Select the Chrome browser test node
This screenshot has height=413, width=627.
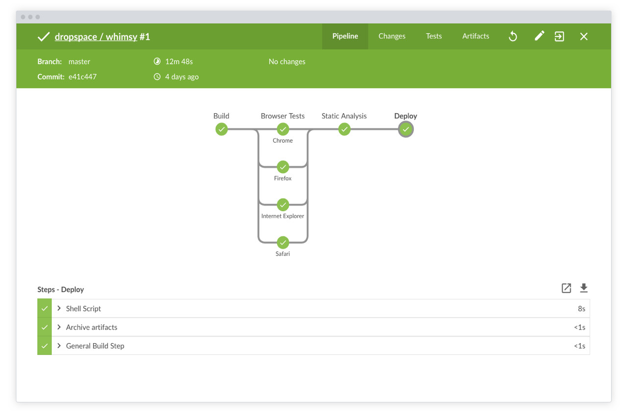pyautogui.click(x=283, y=129)
